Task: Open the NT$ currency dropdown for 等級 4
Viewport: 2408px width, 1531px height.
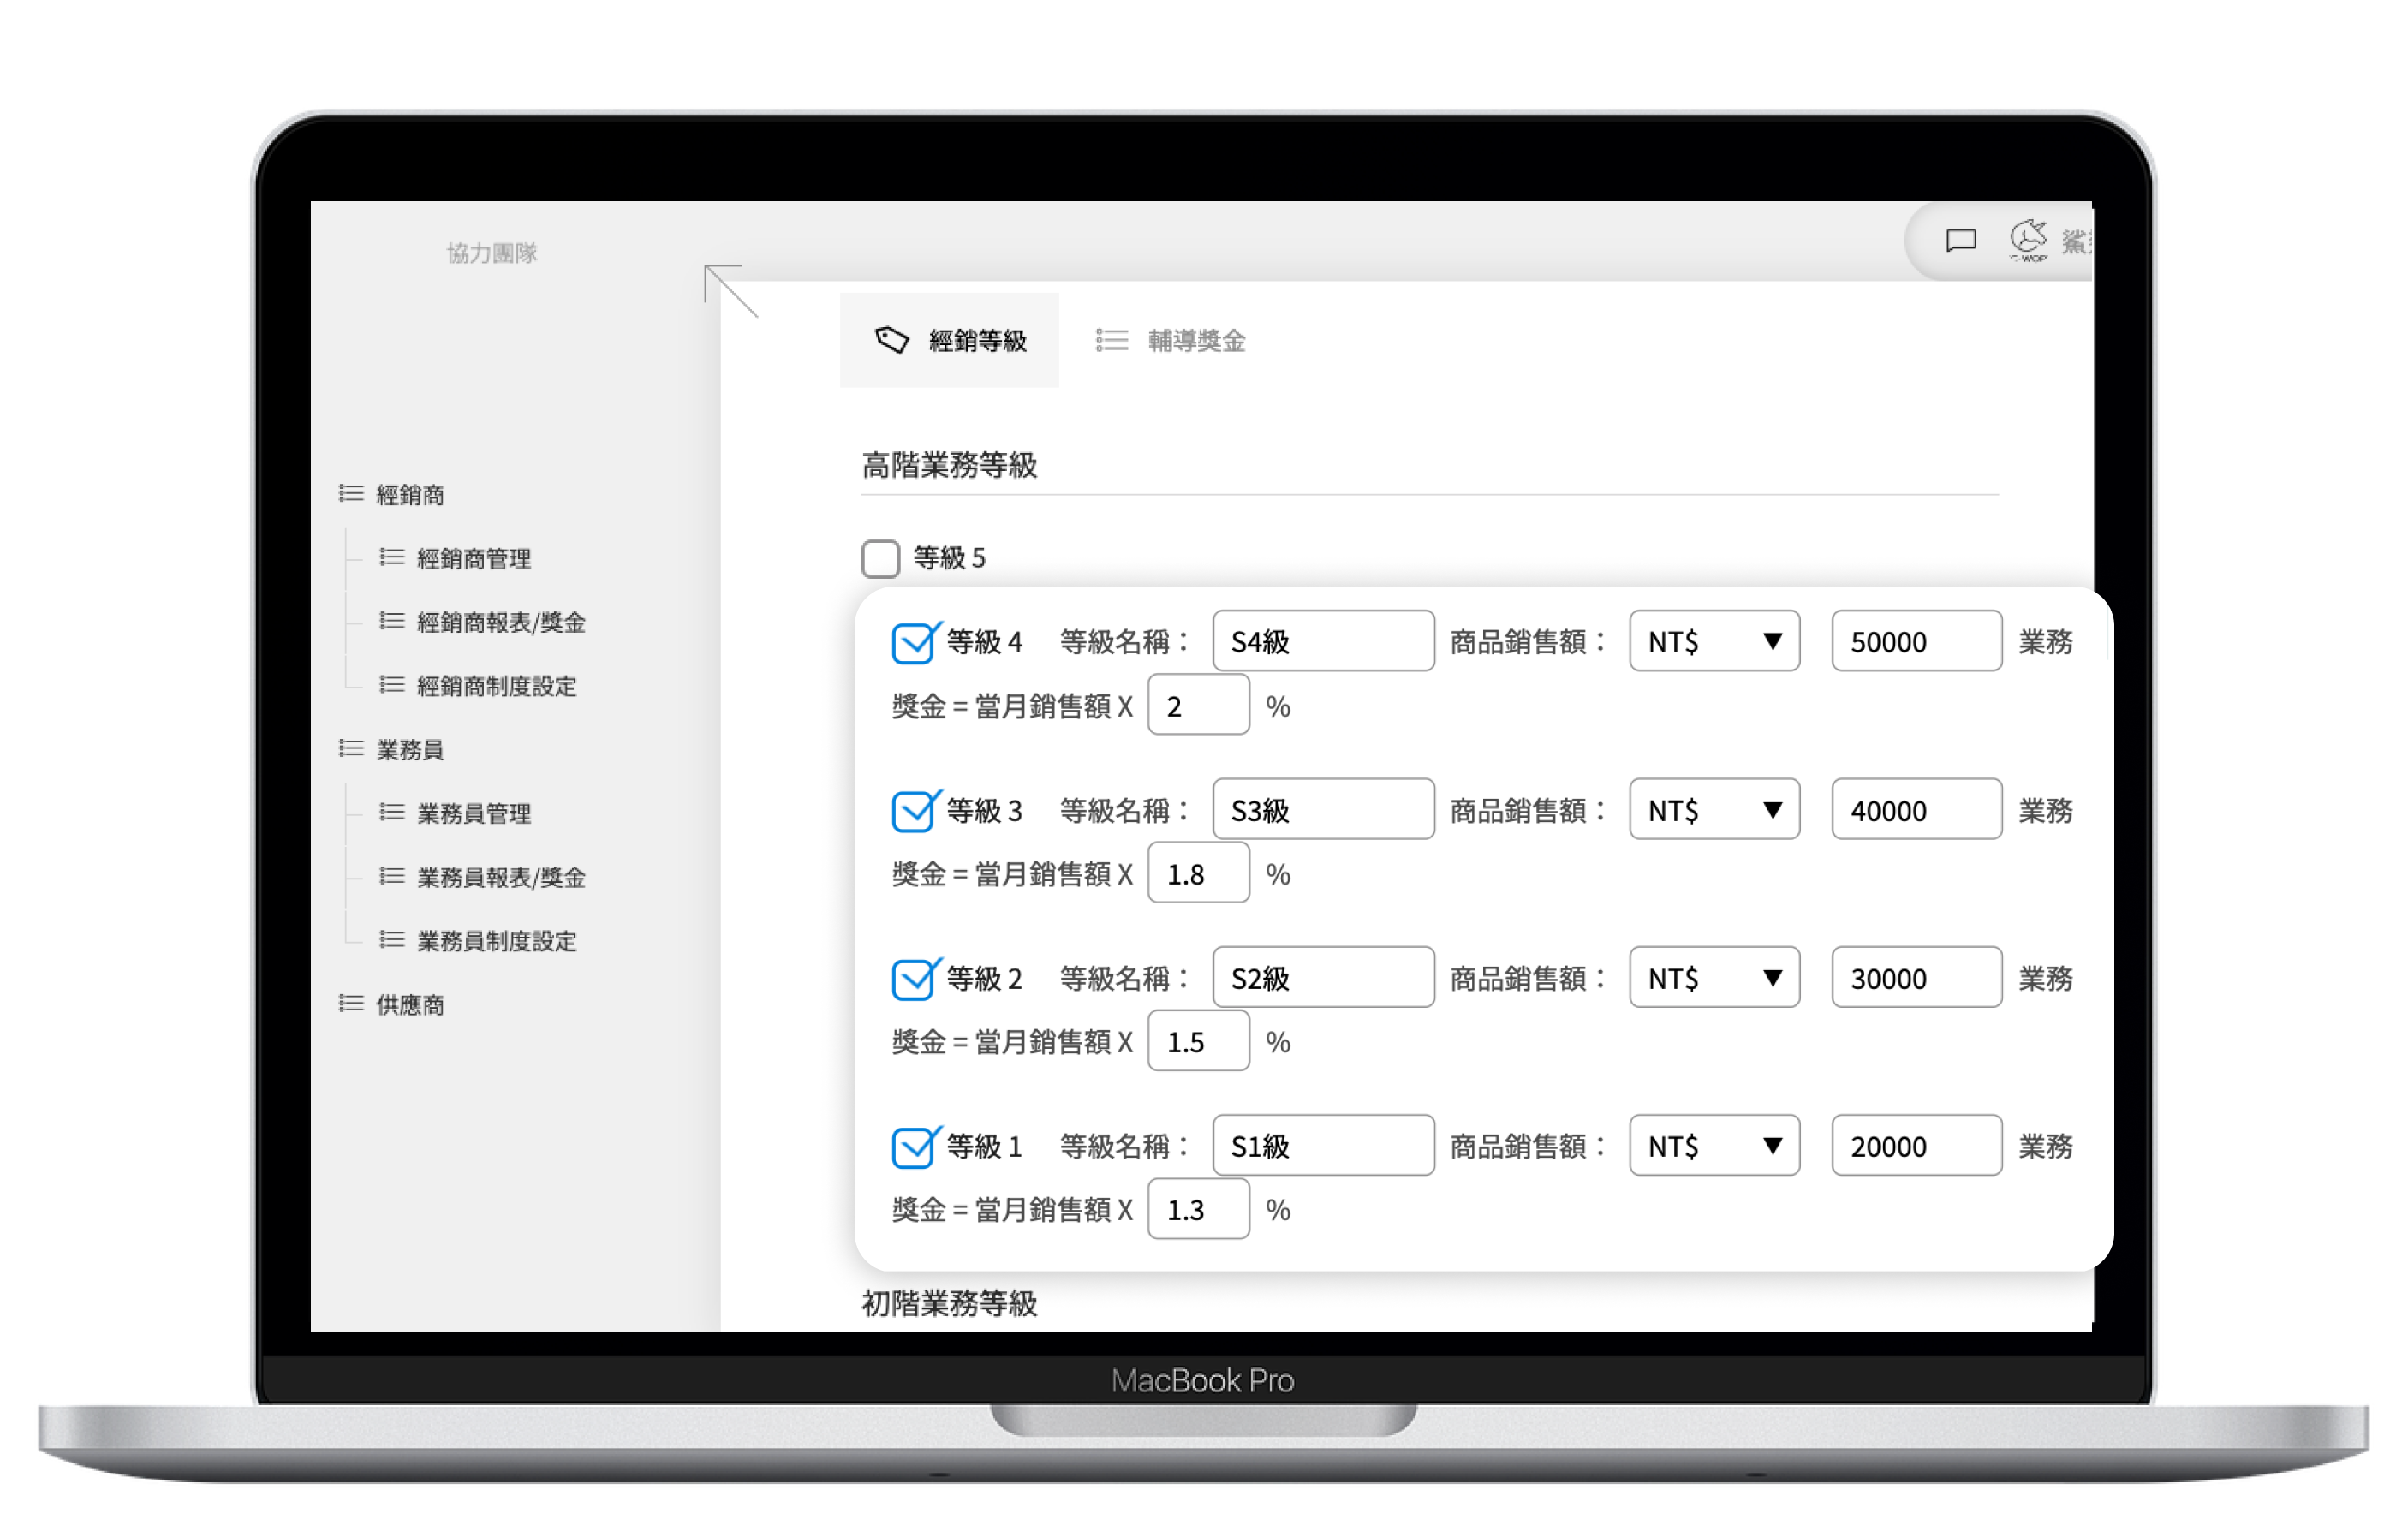Action: [1714, 641]
